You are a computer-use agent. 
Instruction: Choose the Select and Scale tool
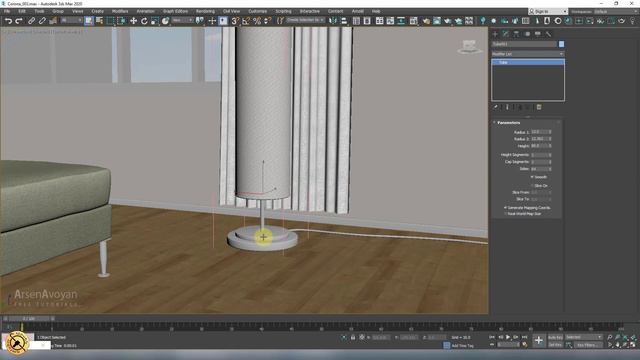155,20
